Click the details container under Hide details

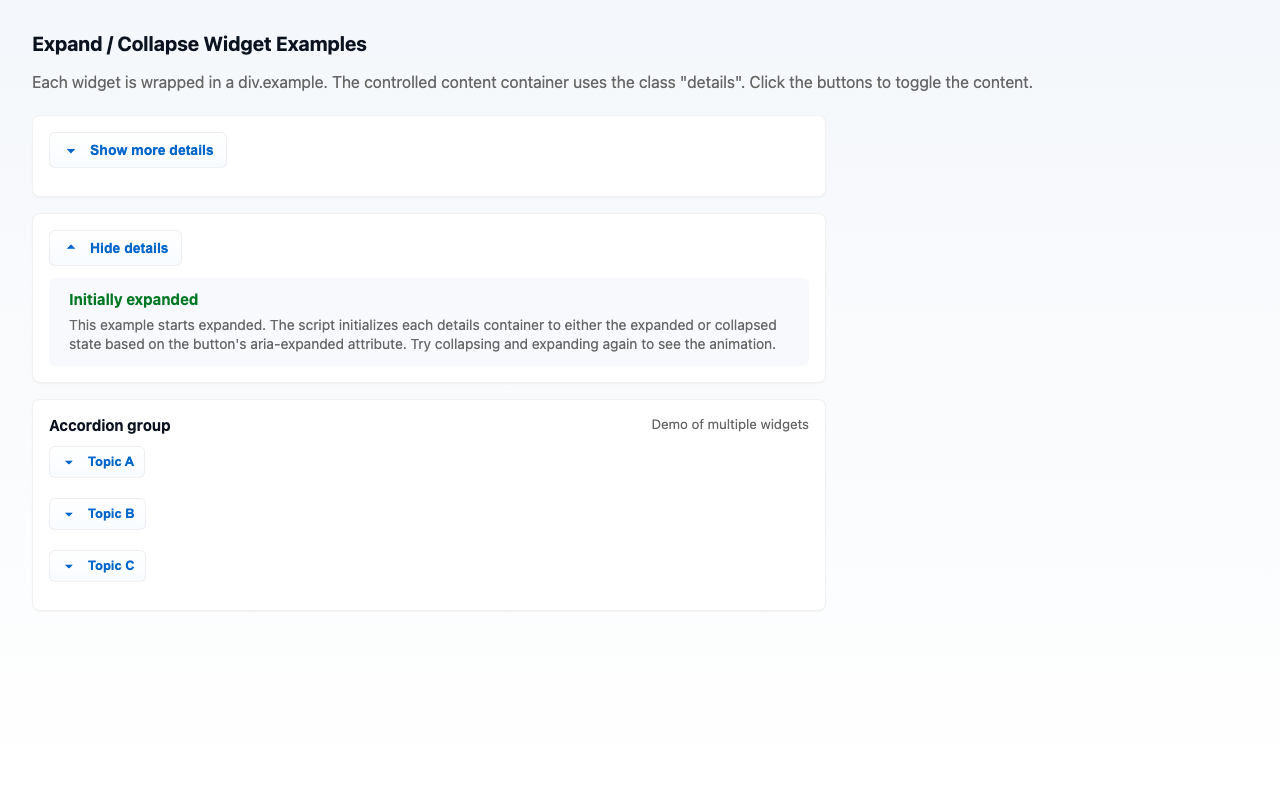click(x=428, y=321)
